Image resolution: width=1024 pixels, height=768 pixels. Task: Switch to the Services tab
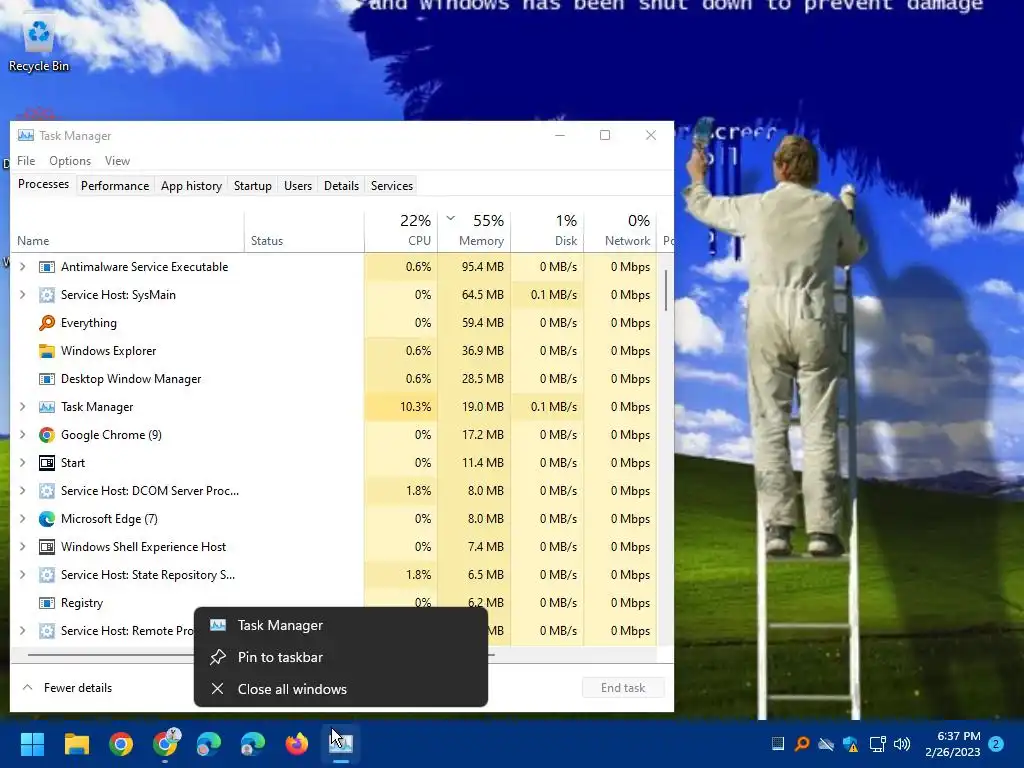tap(392, 186)
